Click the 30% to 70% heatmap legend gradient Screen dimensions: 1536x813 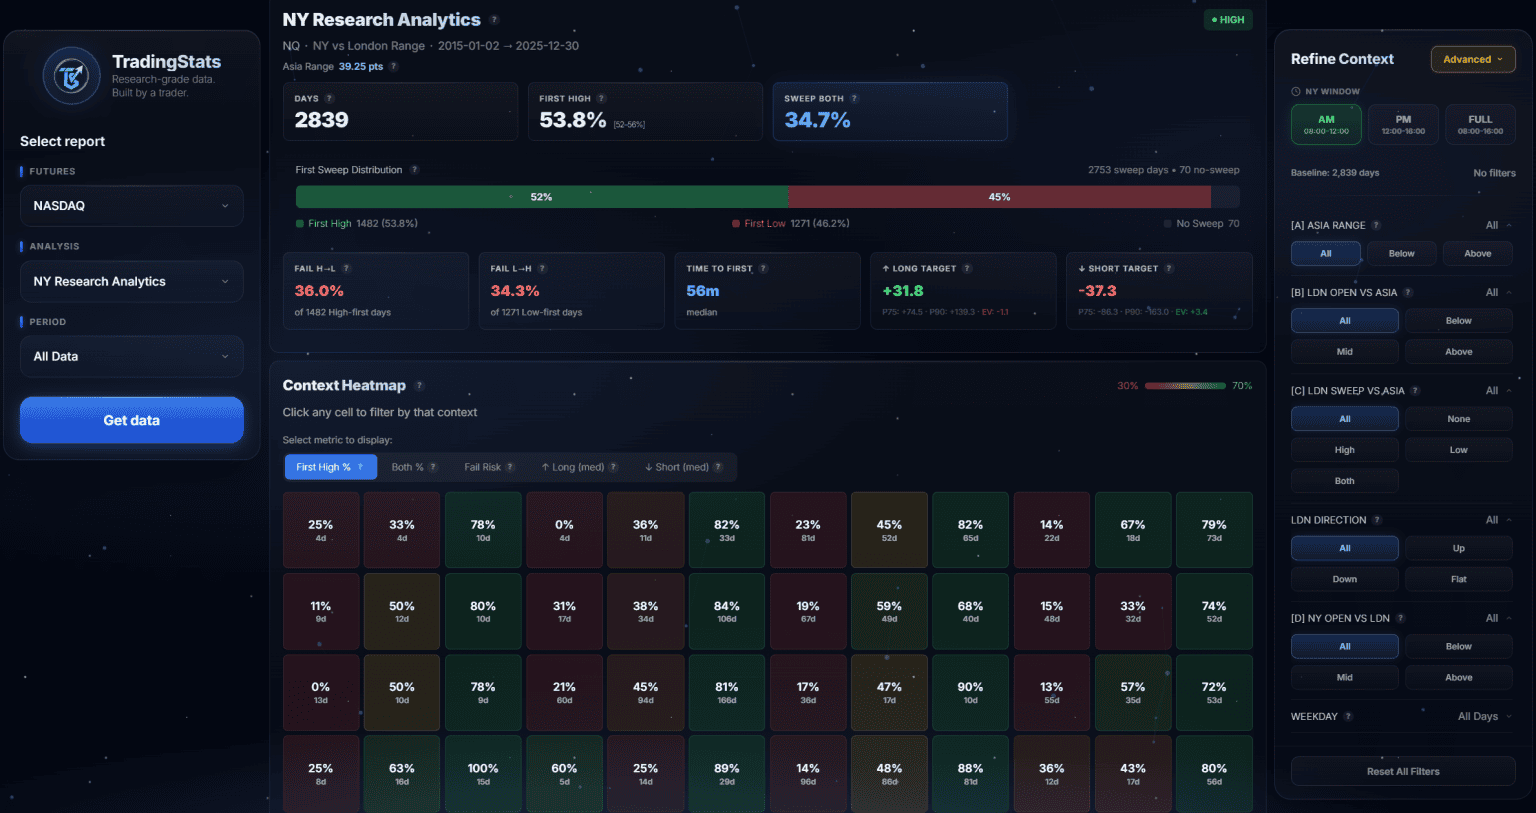tap(1185, 386)
